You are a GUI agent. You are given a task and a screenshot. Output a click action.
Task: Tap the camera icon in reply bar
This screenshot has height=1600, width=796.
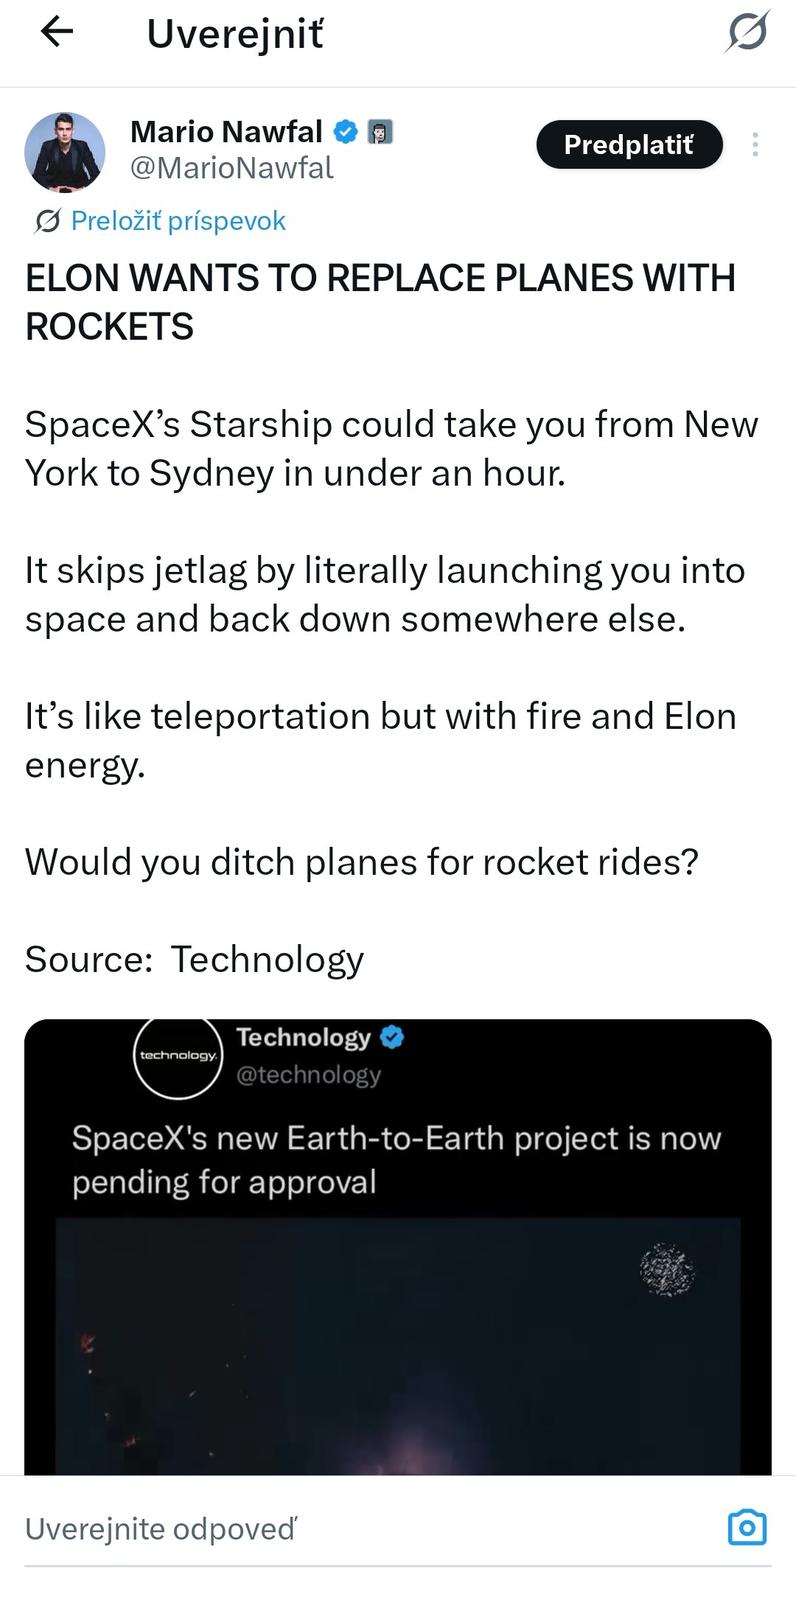(x=747, y=1527)
